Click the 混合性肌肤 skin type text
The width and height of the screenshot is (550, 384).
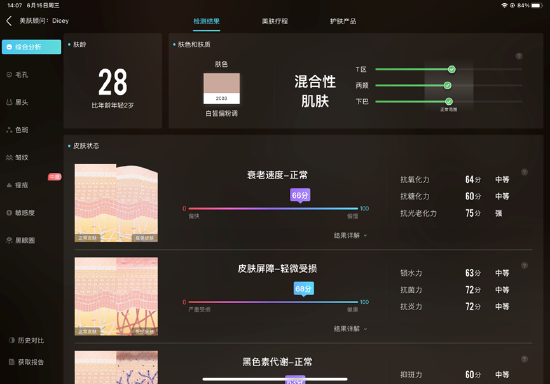click(315, 91)
